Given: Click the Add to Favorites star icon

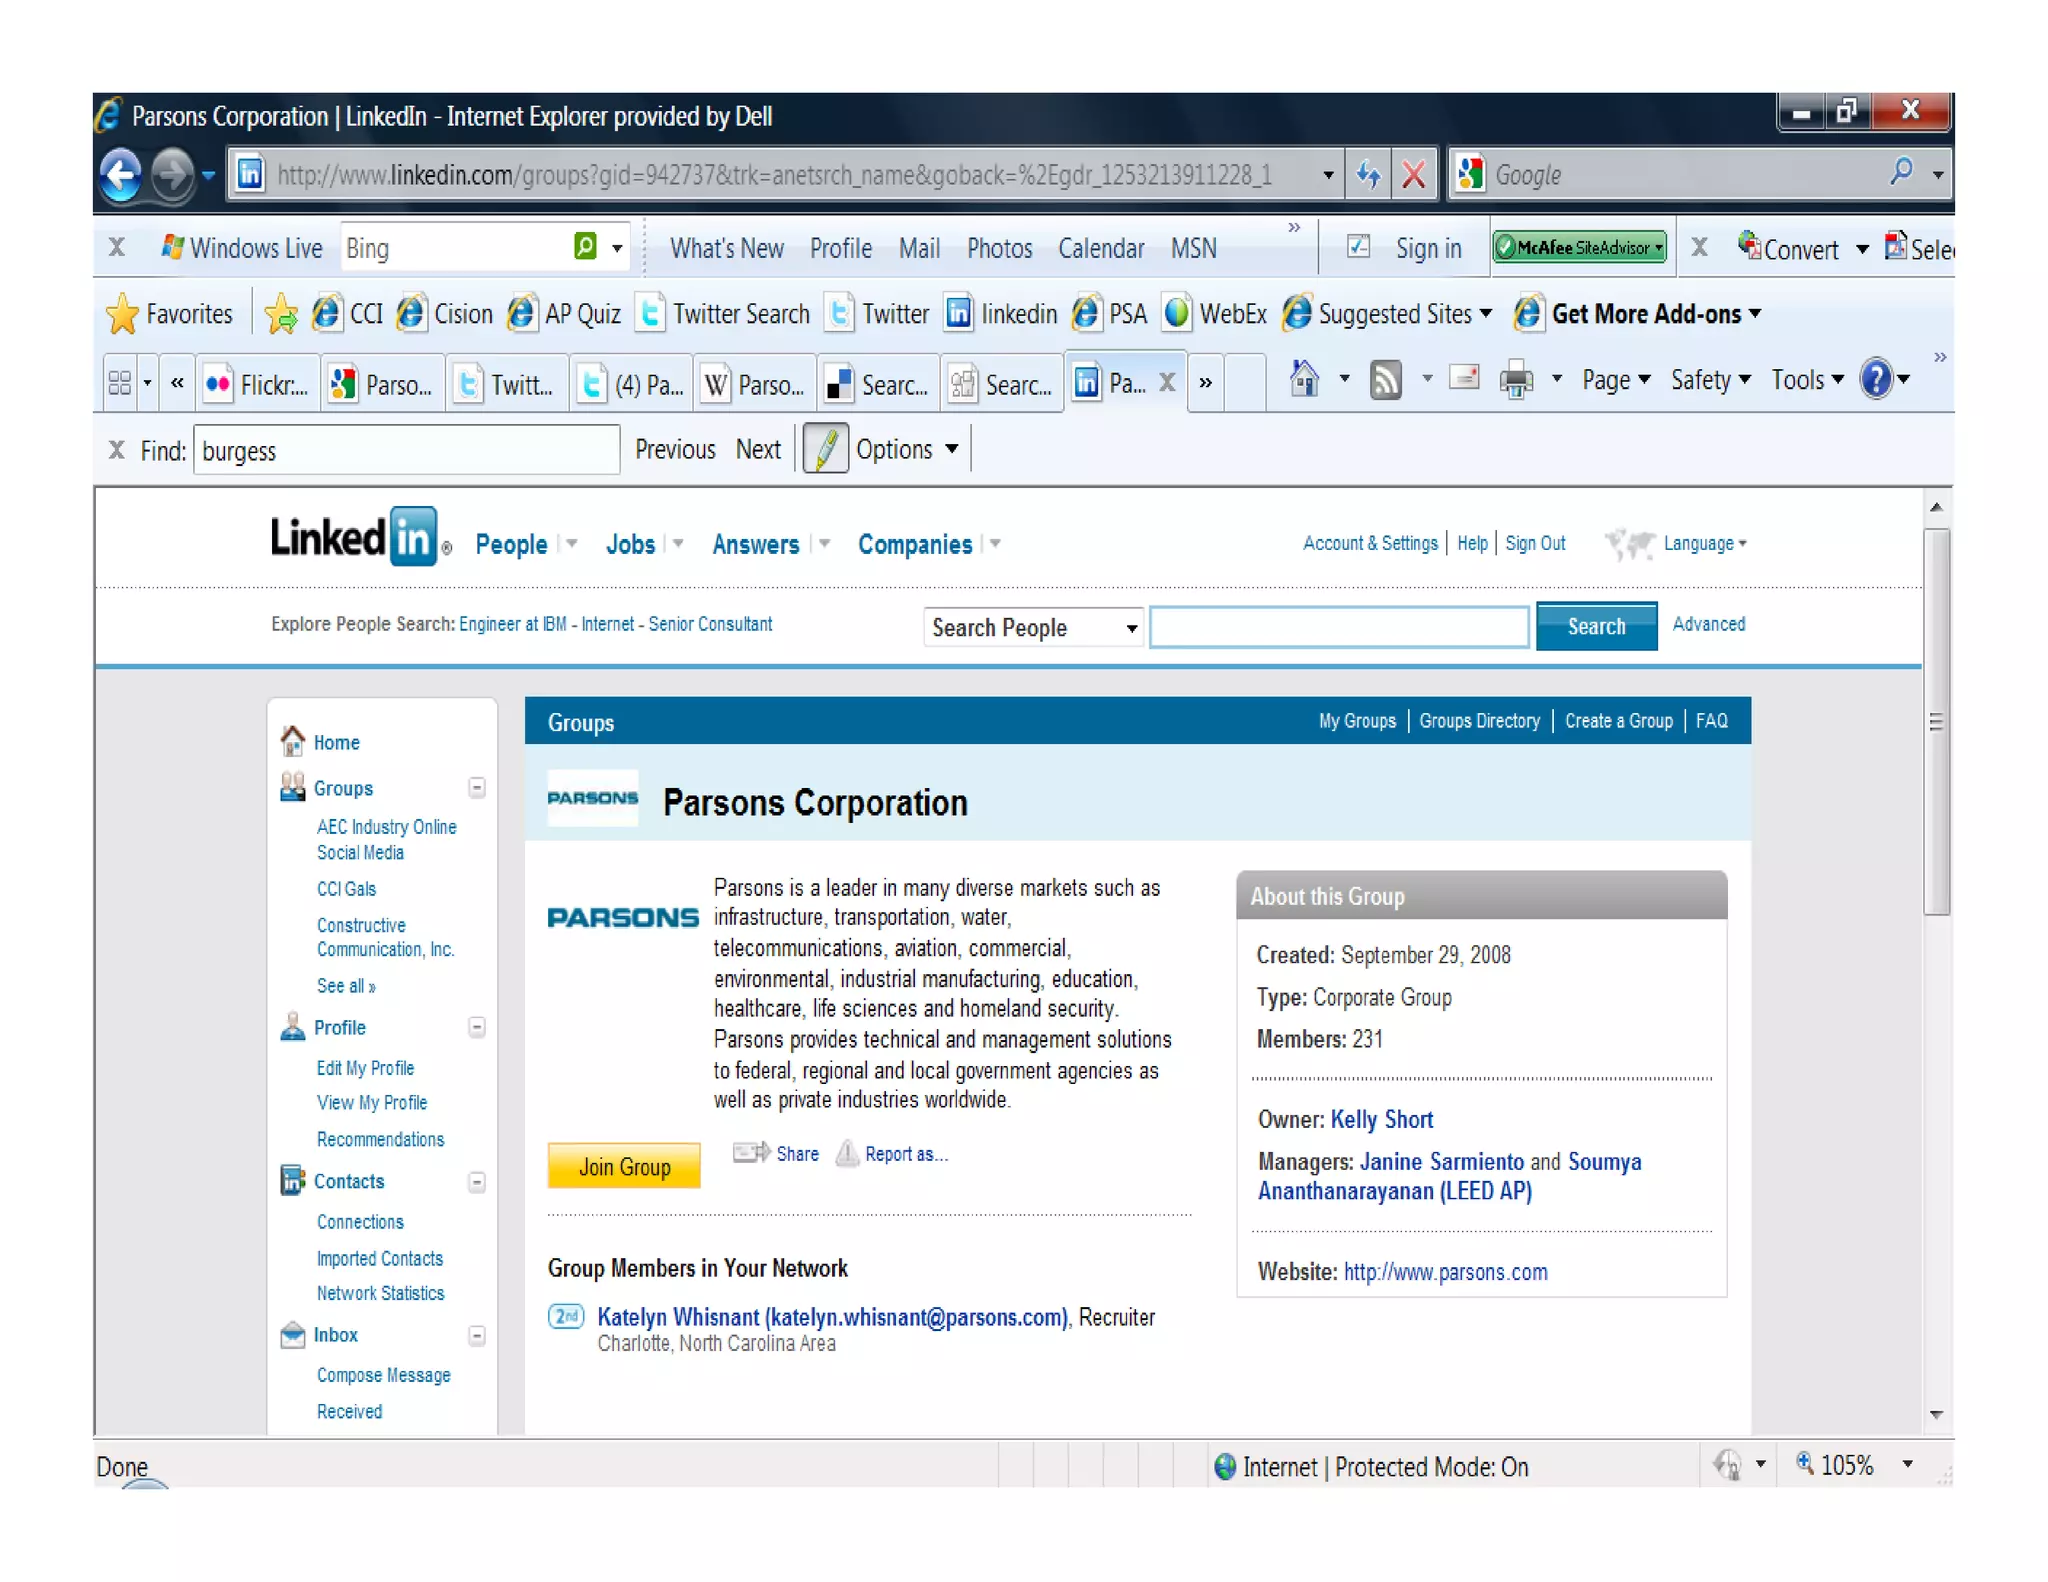Looking at the screenshot, I should [x=281, y=315].
